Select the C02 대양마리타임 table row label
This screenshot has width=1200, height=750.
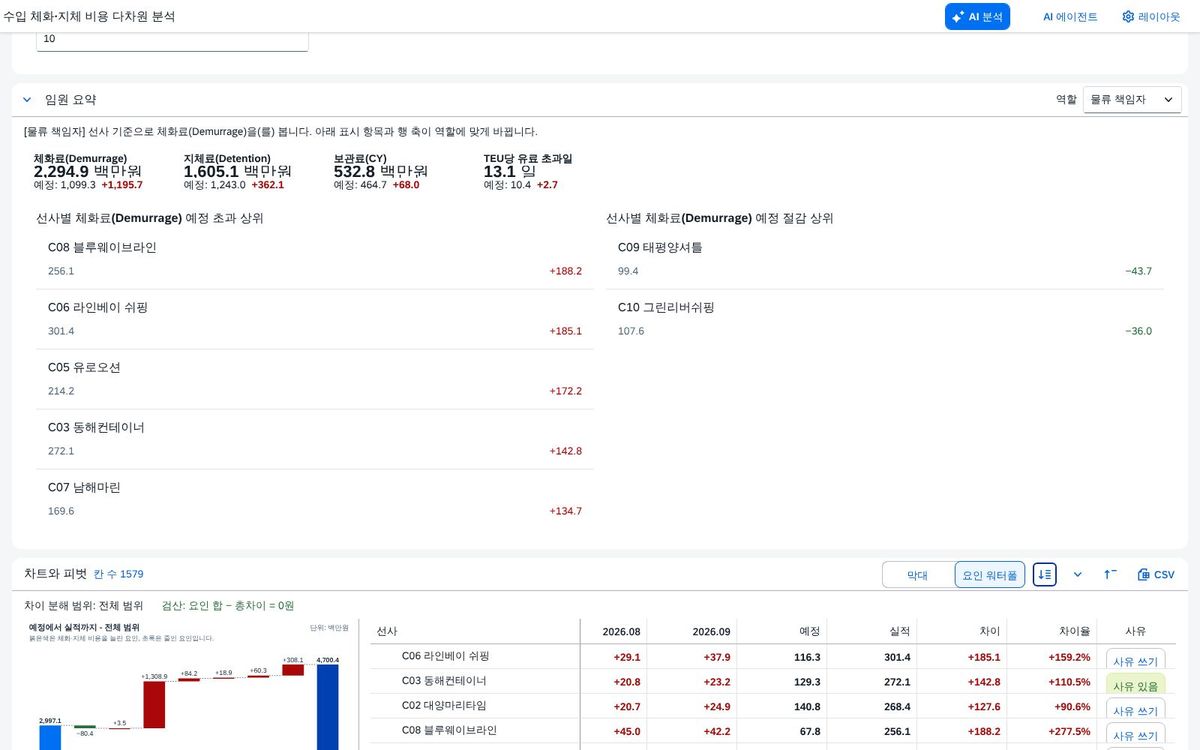(445, 706)
